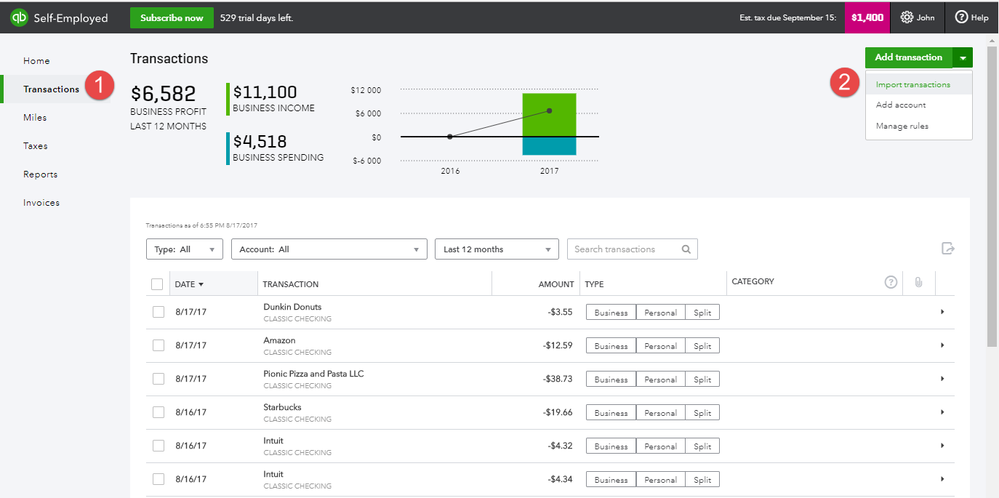Check the select-all checkbox in the table header

coord(157,284)
